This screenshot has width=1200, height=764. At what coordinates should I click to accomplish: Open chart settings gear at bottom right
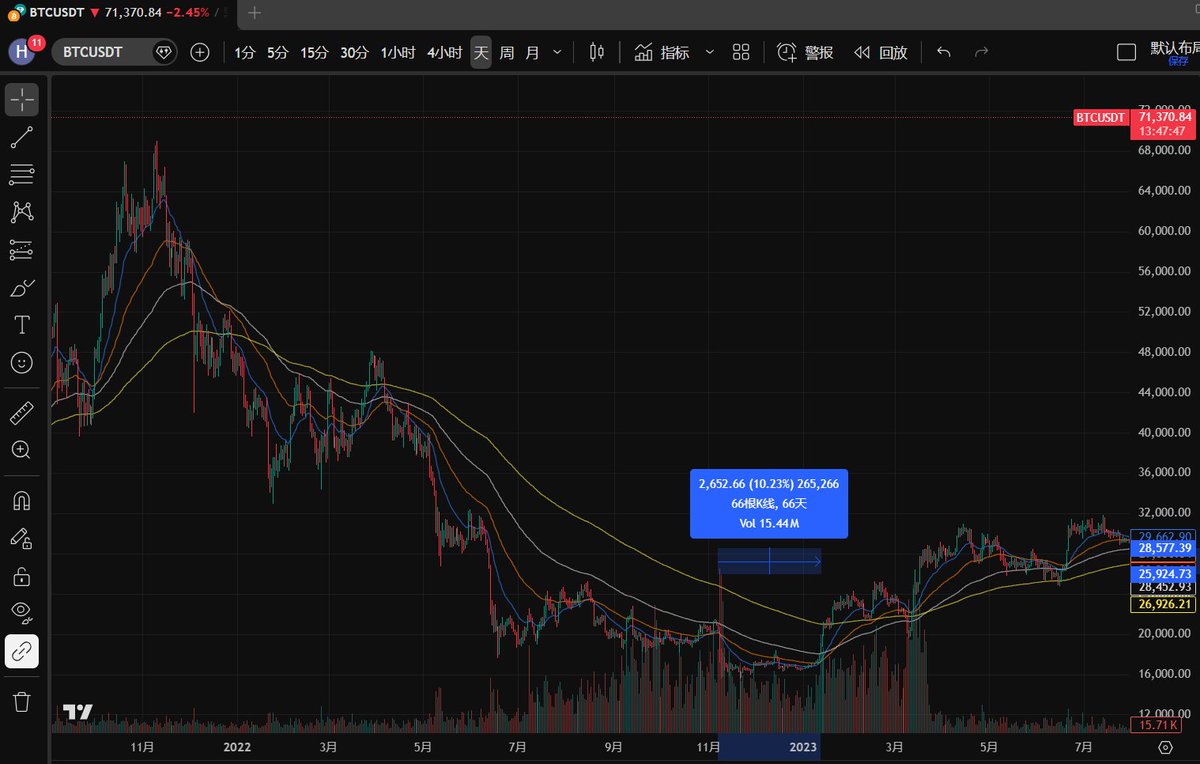click(1165, 747)
